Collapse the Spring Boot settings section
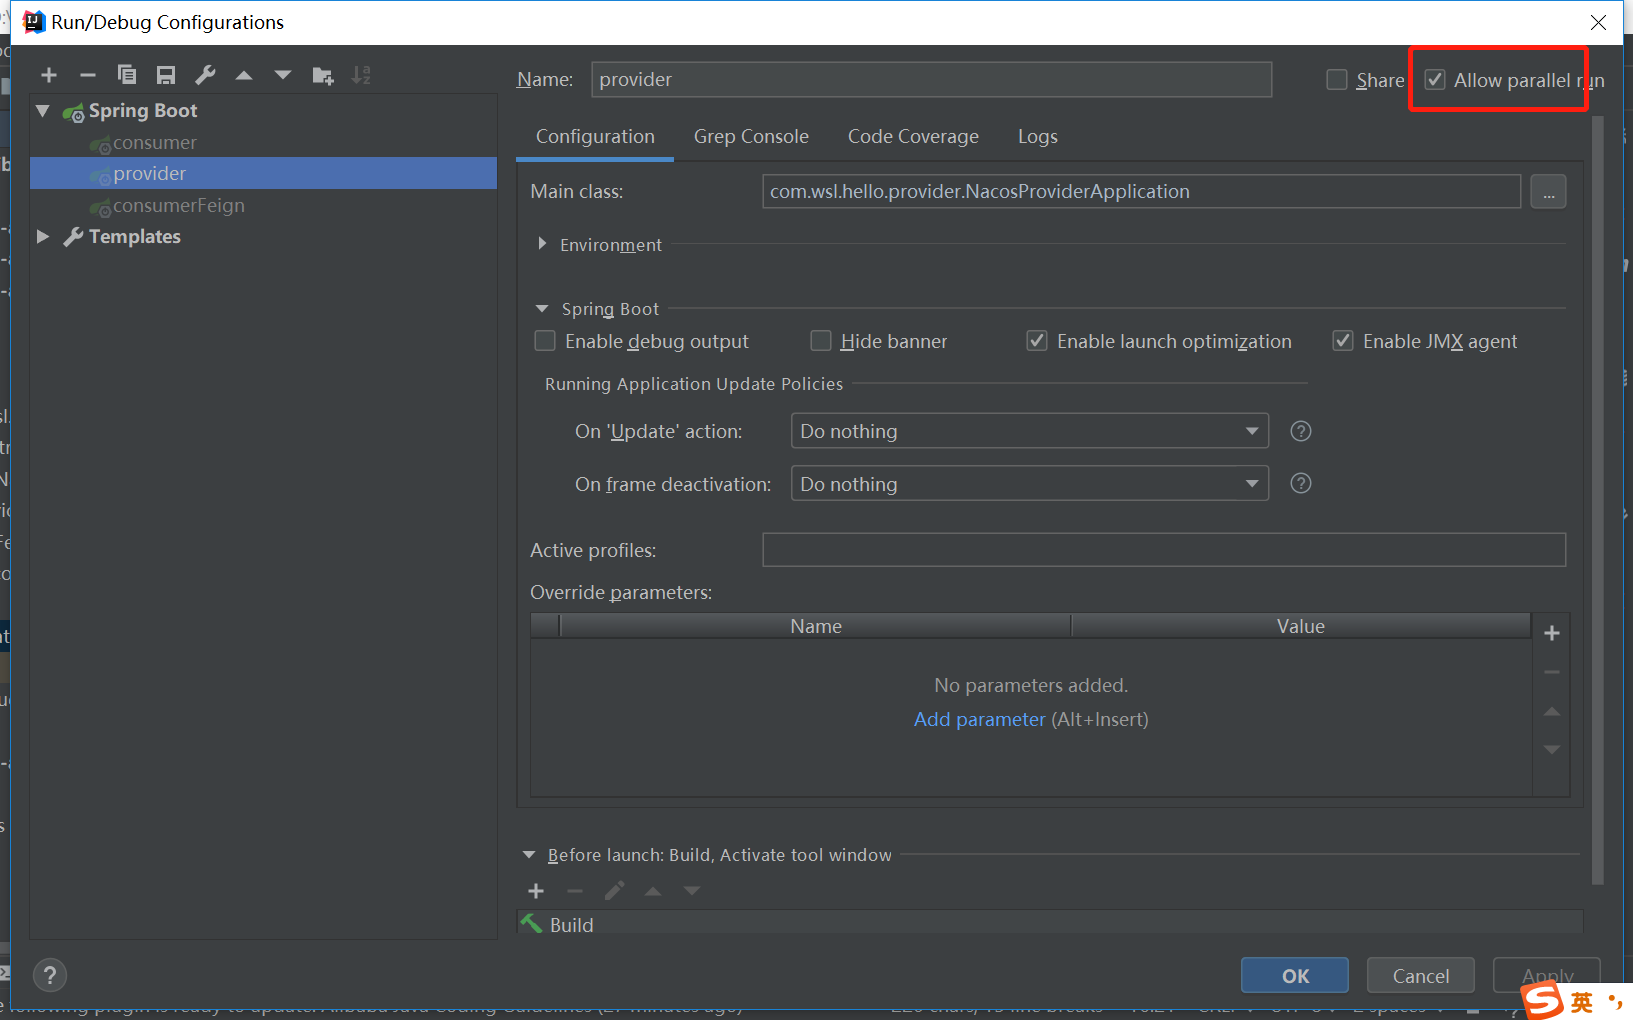Screen dimensions: 1633x1020 [542, 309]
